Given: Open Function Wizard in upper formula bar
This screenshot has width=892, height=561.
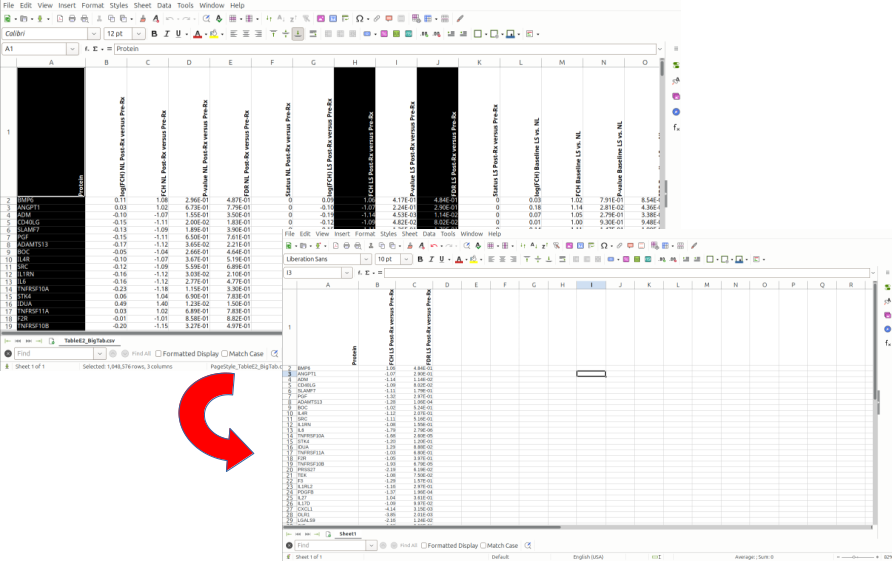Looking at the screenshot, I should click(x=88, y=49).
